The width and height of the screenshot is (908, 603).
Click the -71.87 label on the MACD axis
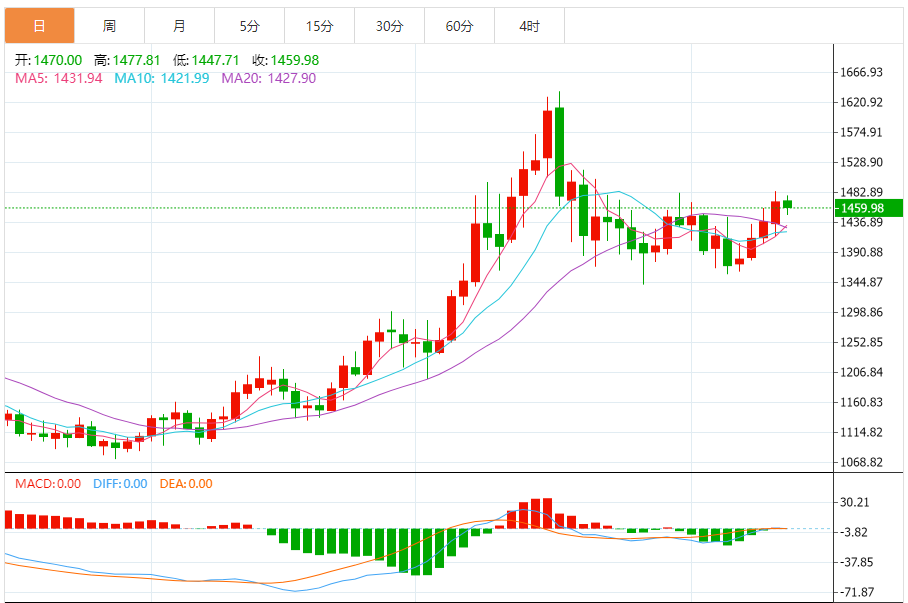pos(858,592)
